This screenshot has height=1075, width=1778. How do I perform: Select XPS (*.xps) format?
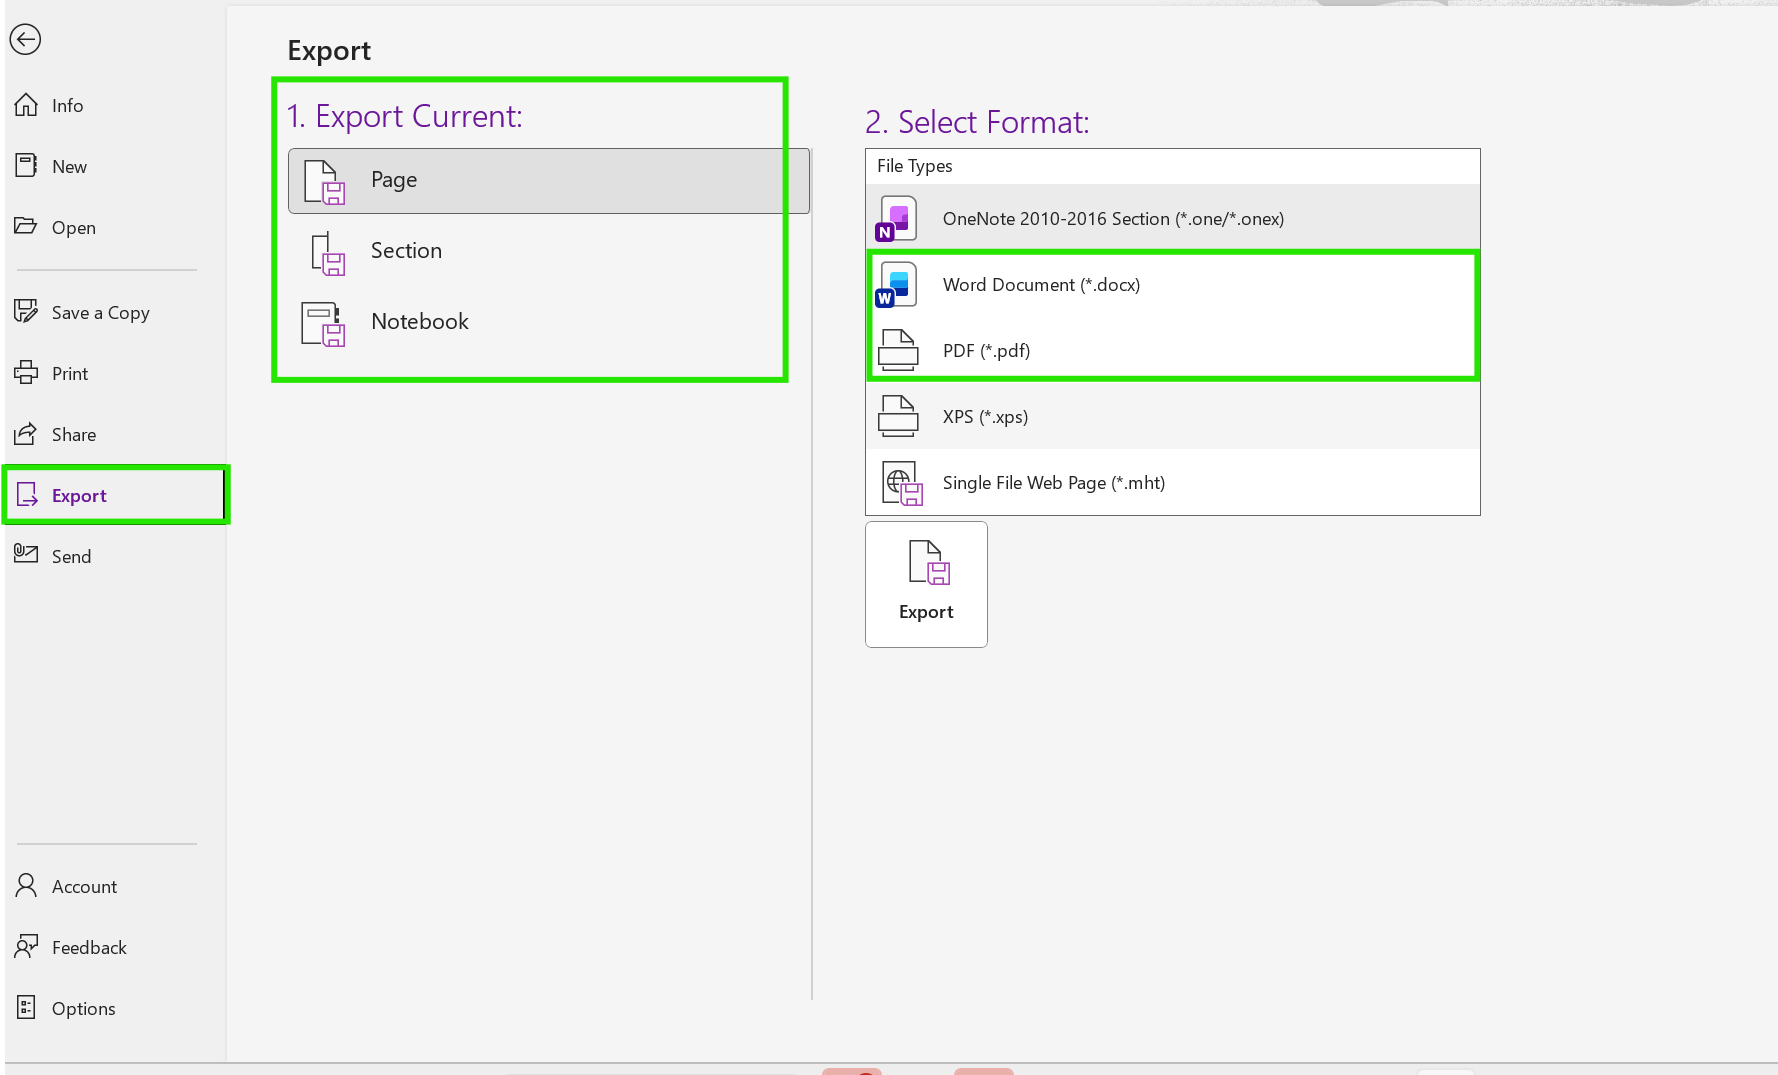pyautogui.click(x=1172, y=416)
